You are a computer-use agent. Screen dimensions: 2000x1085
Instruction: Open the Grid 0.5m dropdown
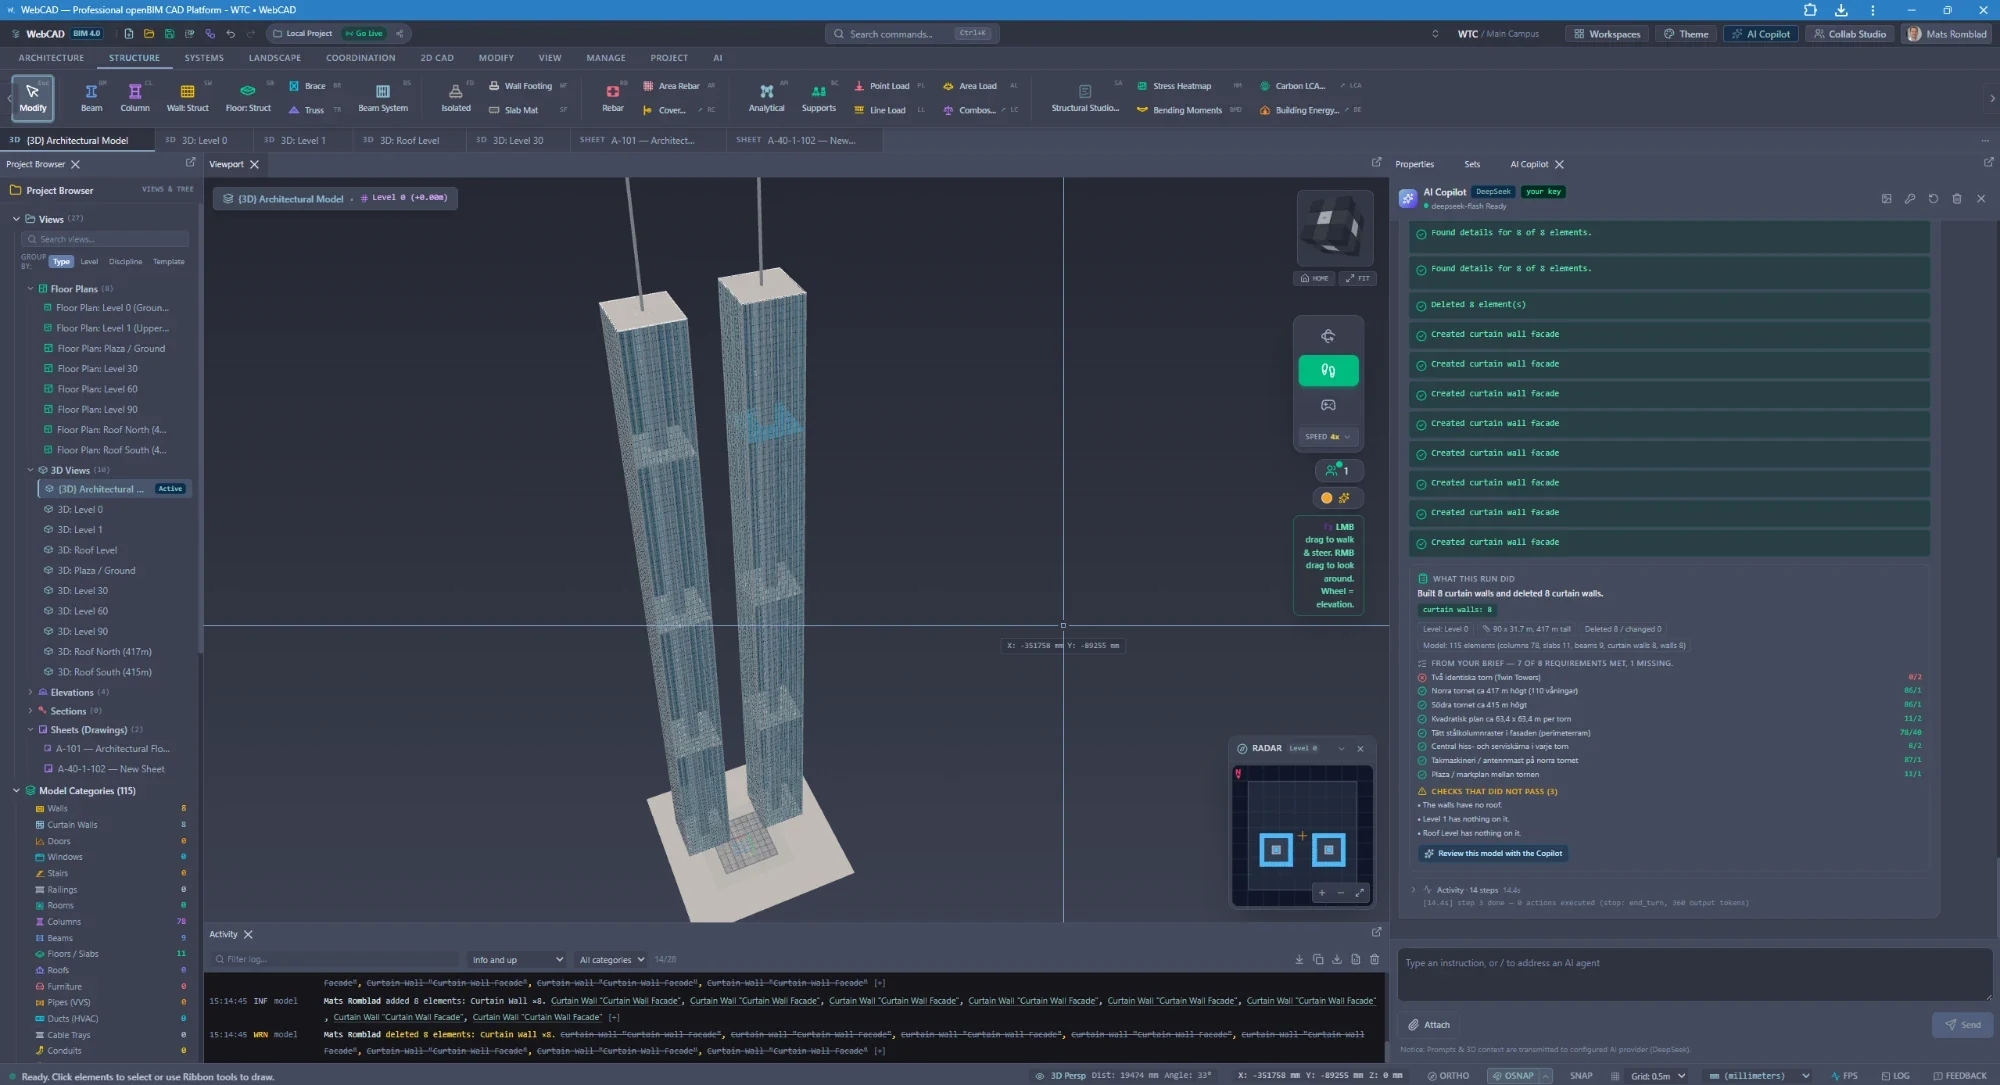click(1657, 1076)
